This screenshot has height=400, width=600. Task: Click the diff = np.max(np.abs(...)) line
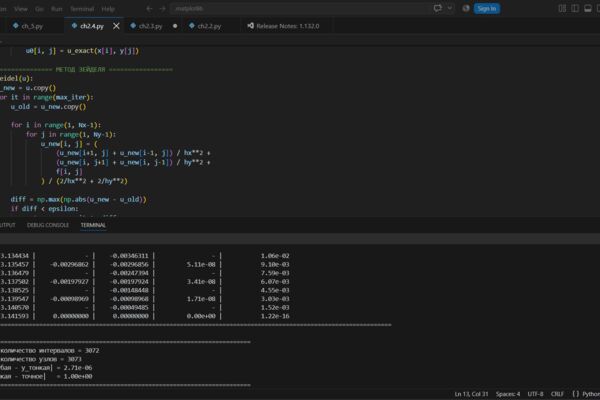coord(78,199)
